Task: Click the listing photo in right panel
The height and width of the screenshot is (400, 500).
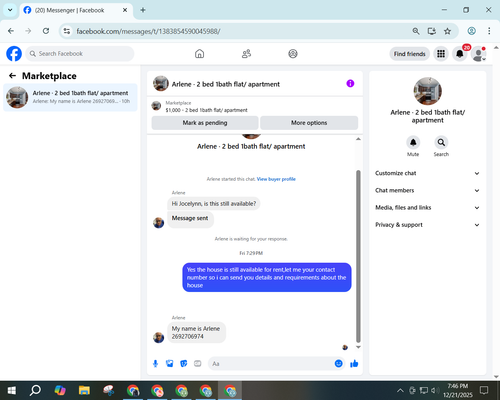Action: point(428,91)
